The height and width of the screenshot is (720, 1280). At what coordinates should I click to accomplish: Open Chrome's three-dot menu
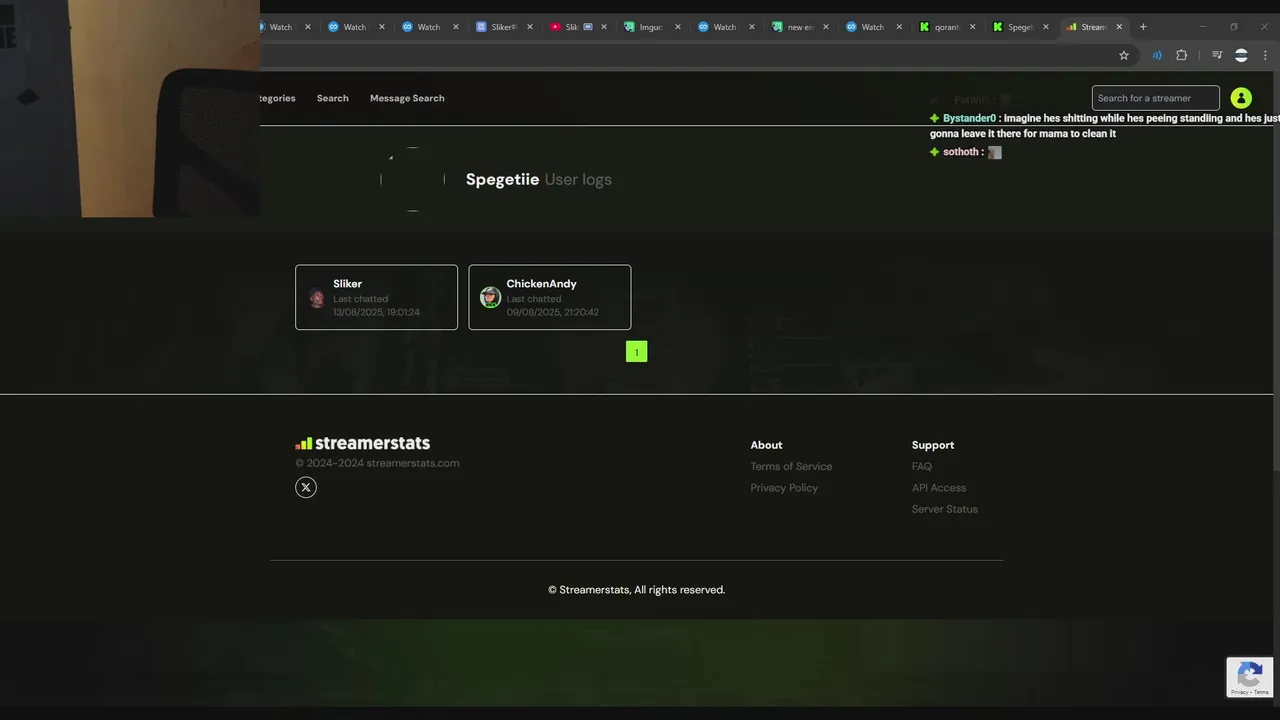pos(1265,55)
